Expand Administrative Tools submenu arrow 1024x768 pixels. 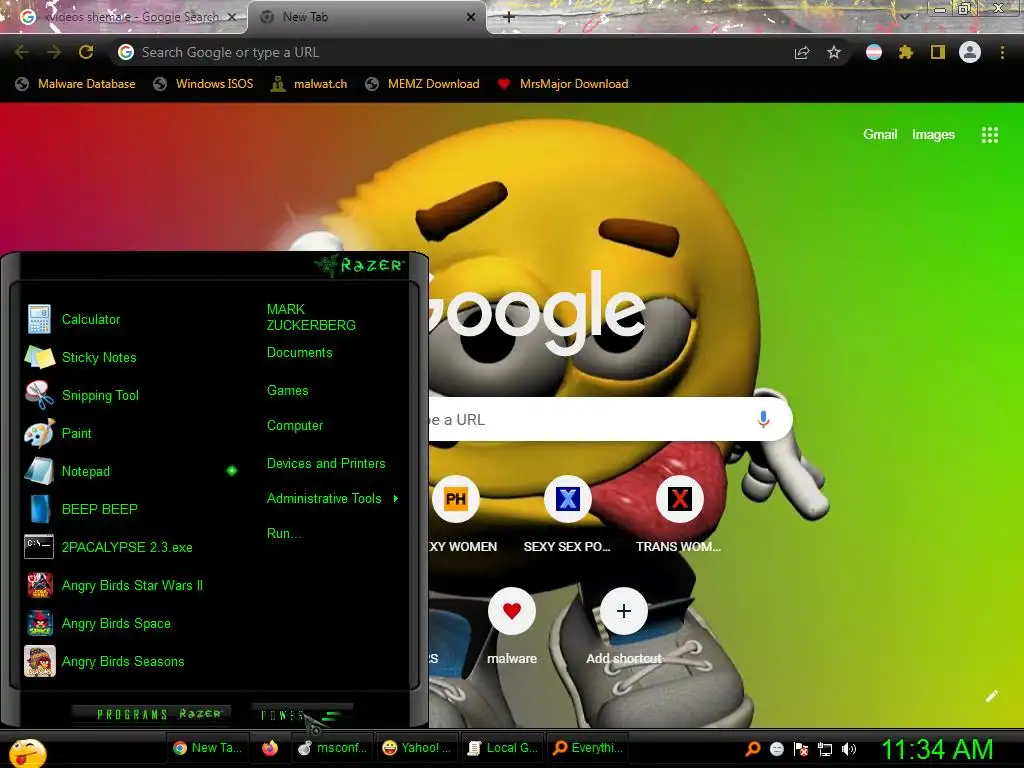(x=396, y=498)
